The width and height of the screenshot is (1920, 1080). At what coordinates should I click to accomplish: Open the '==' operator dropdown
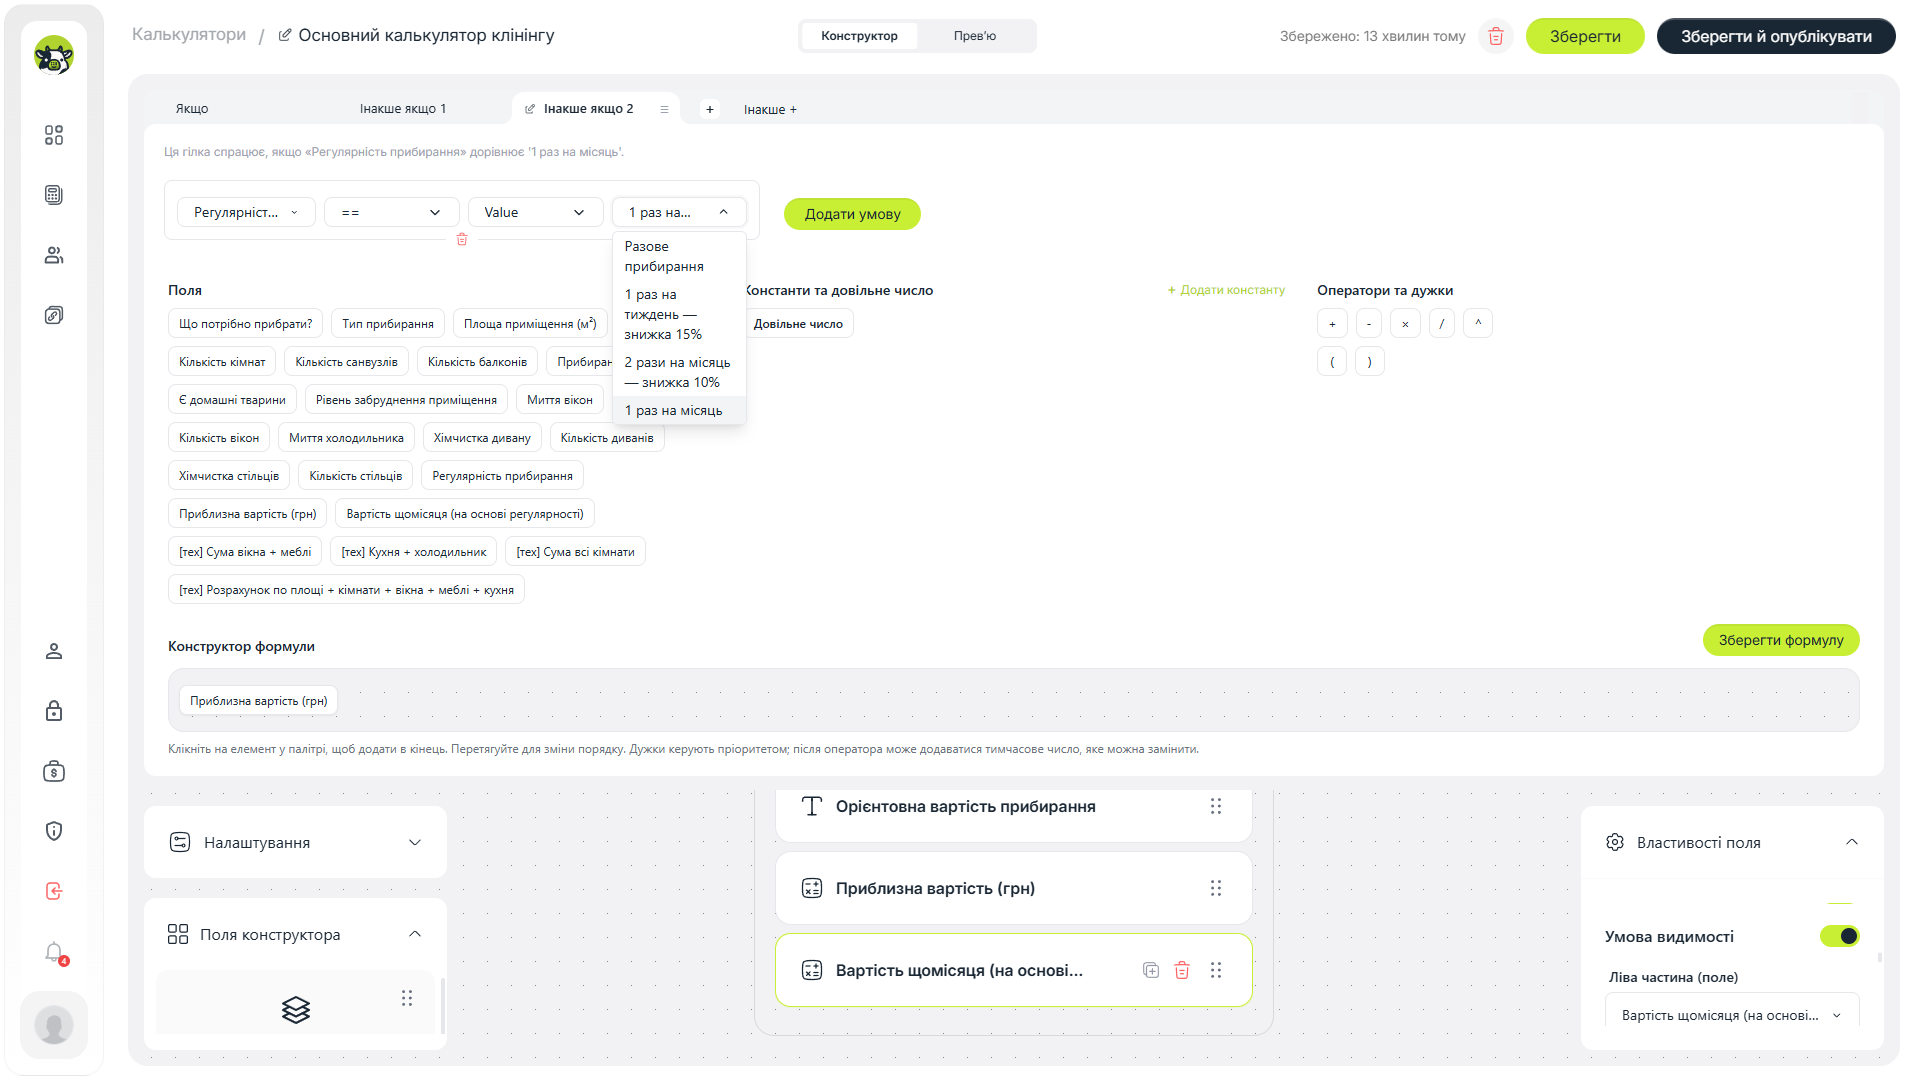pyautogui.click(x=391, y=212)
